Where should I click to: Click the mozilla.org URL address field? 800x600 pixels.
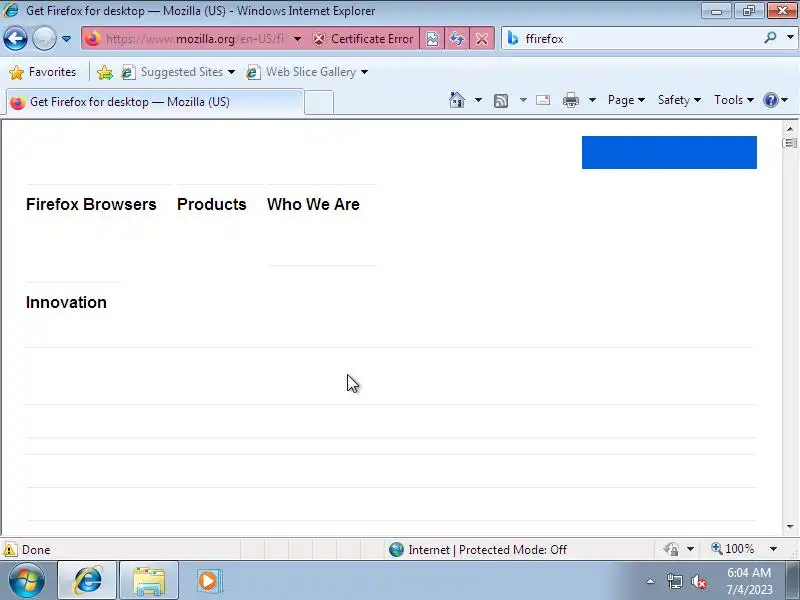pyautogui.click(x=194, y=39)
